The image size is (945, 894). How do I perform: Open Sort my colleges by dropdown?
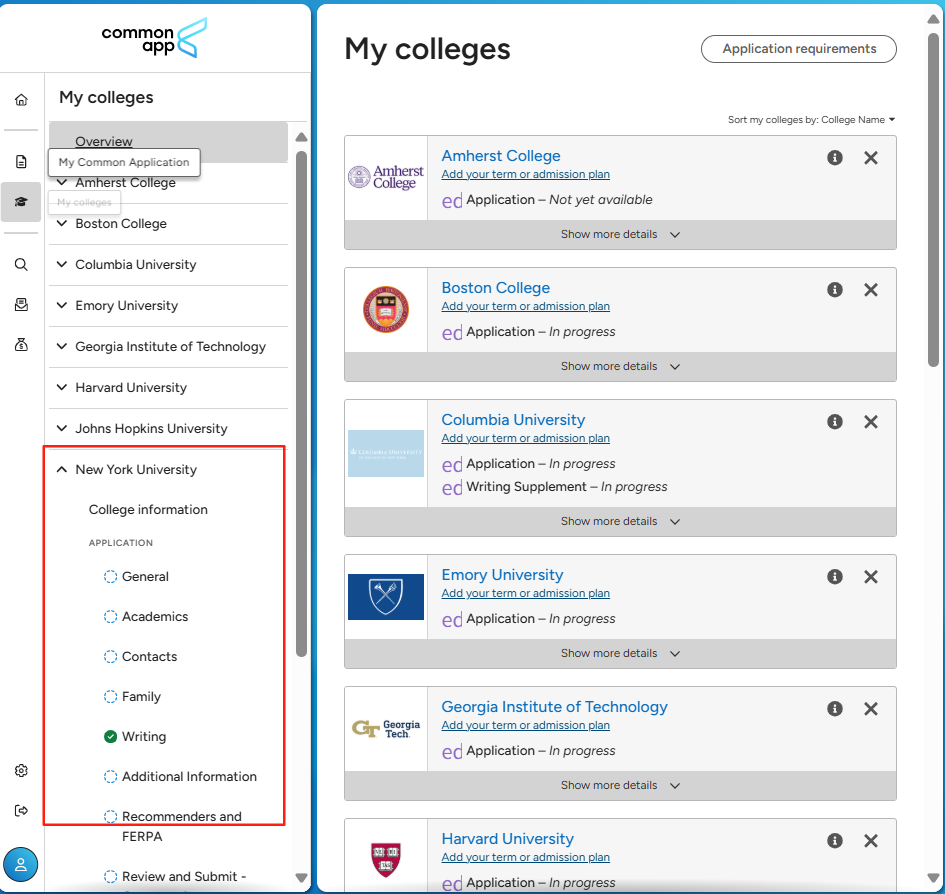point(811,120)
